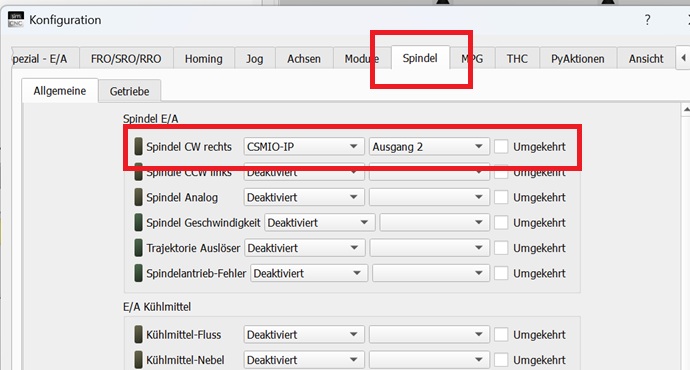This screenshot has height=370, width=690.
Task: Open Spindel Analog device dropdown
Action: pos(304,197)
